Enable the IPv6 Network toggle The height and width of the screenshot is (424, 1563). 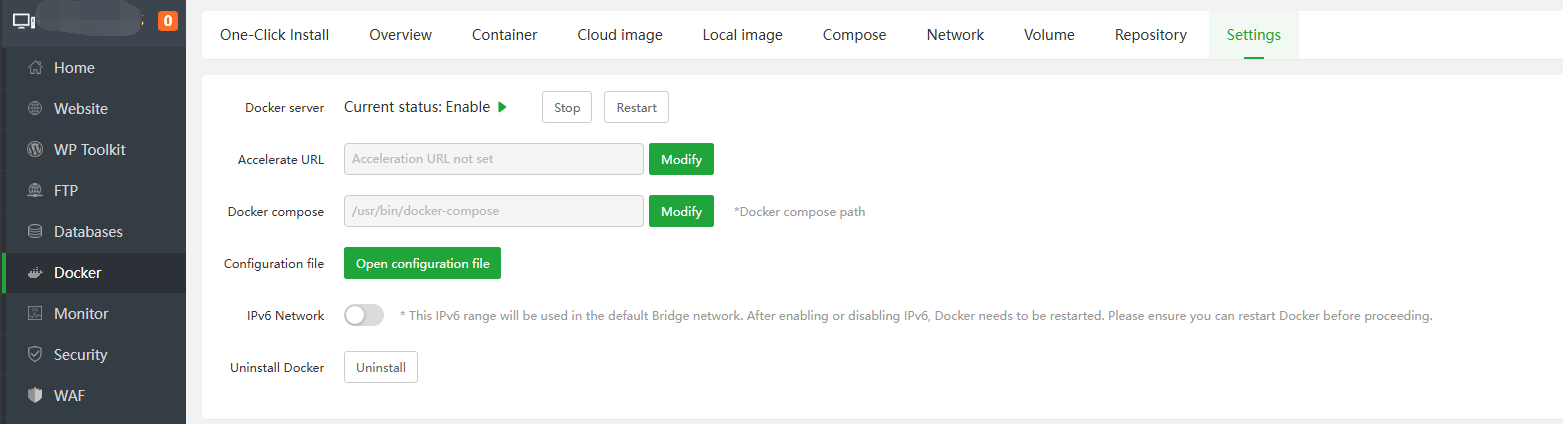coord(364,315)
